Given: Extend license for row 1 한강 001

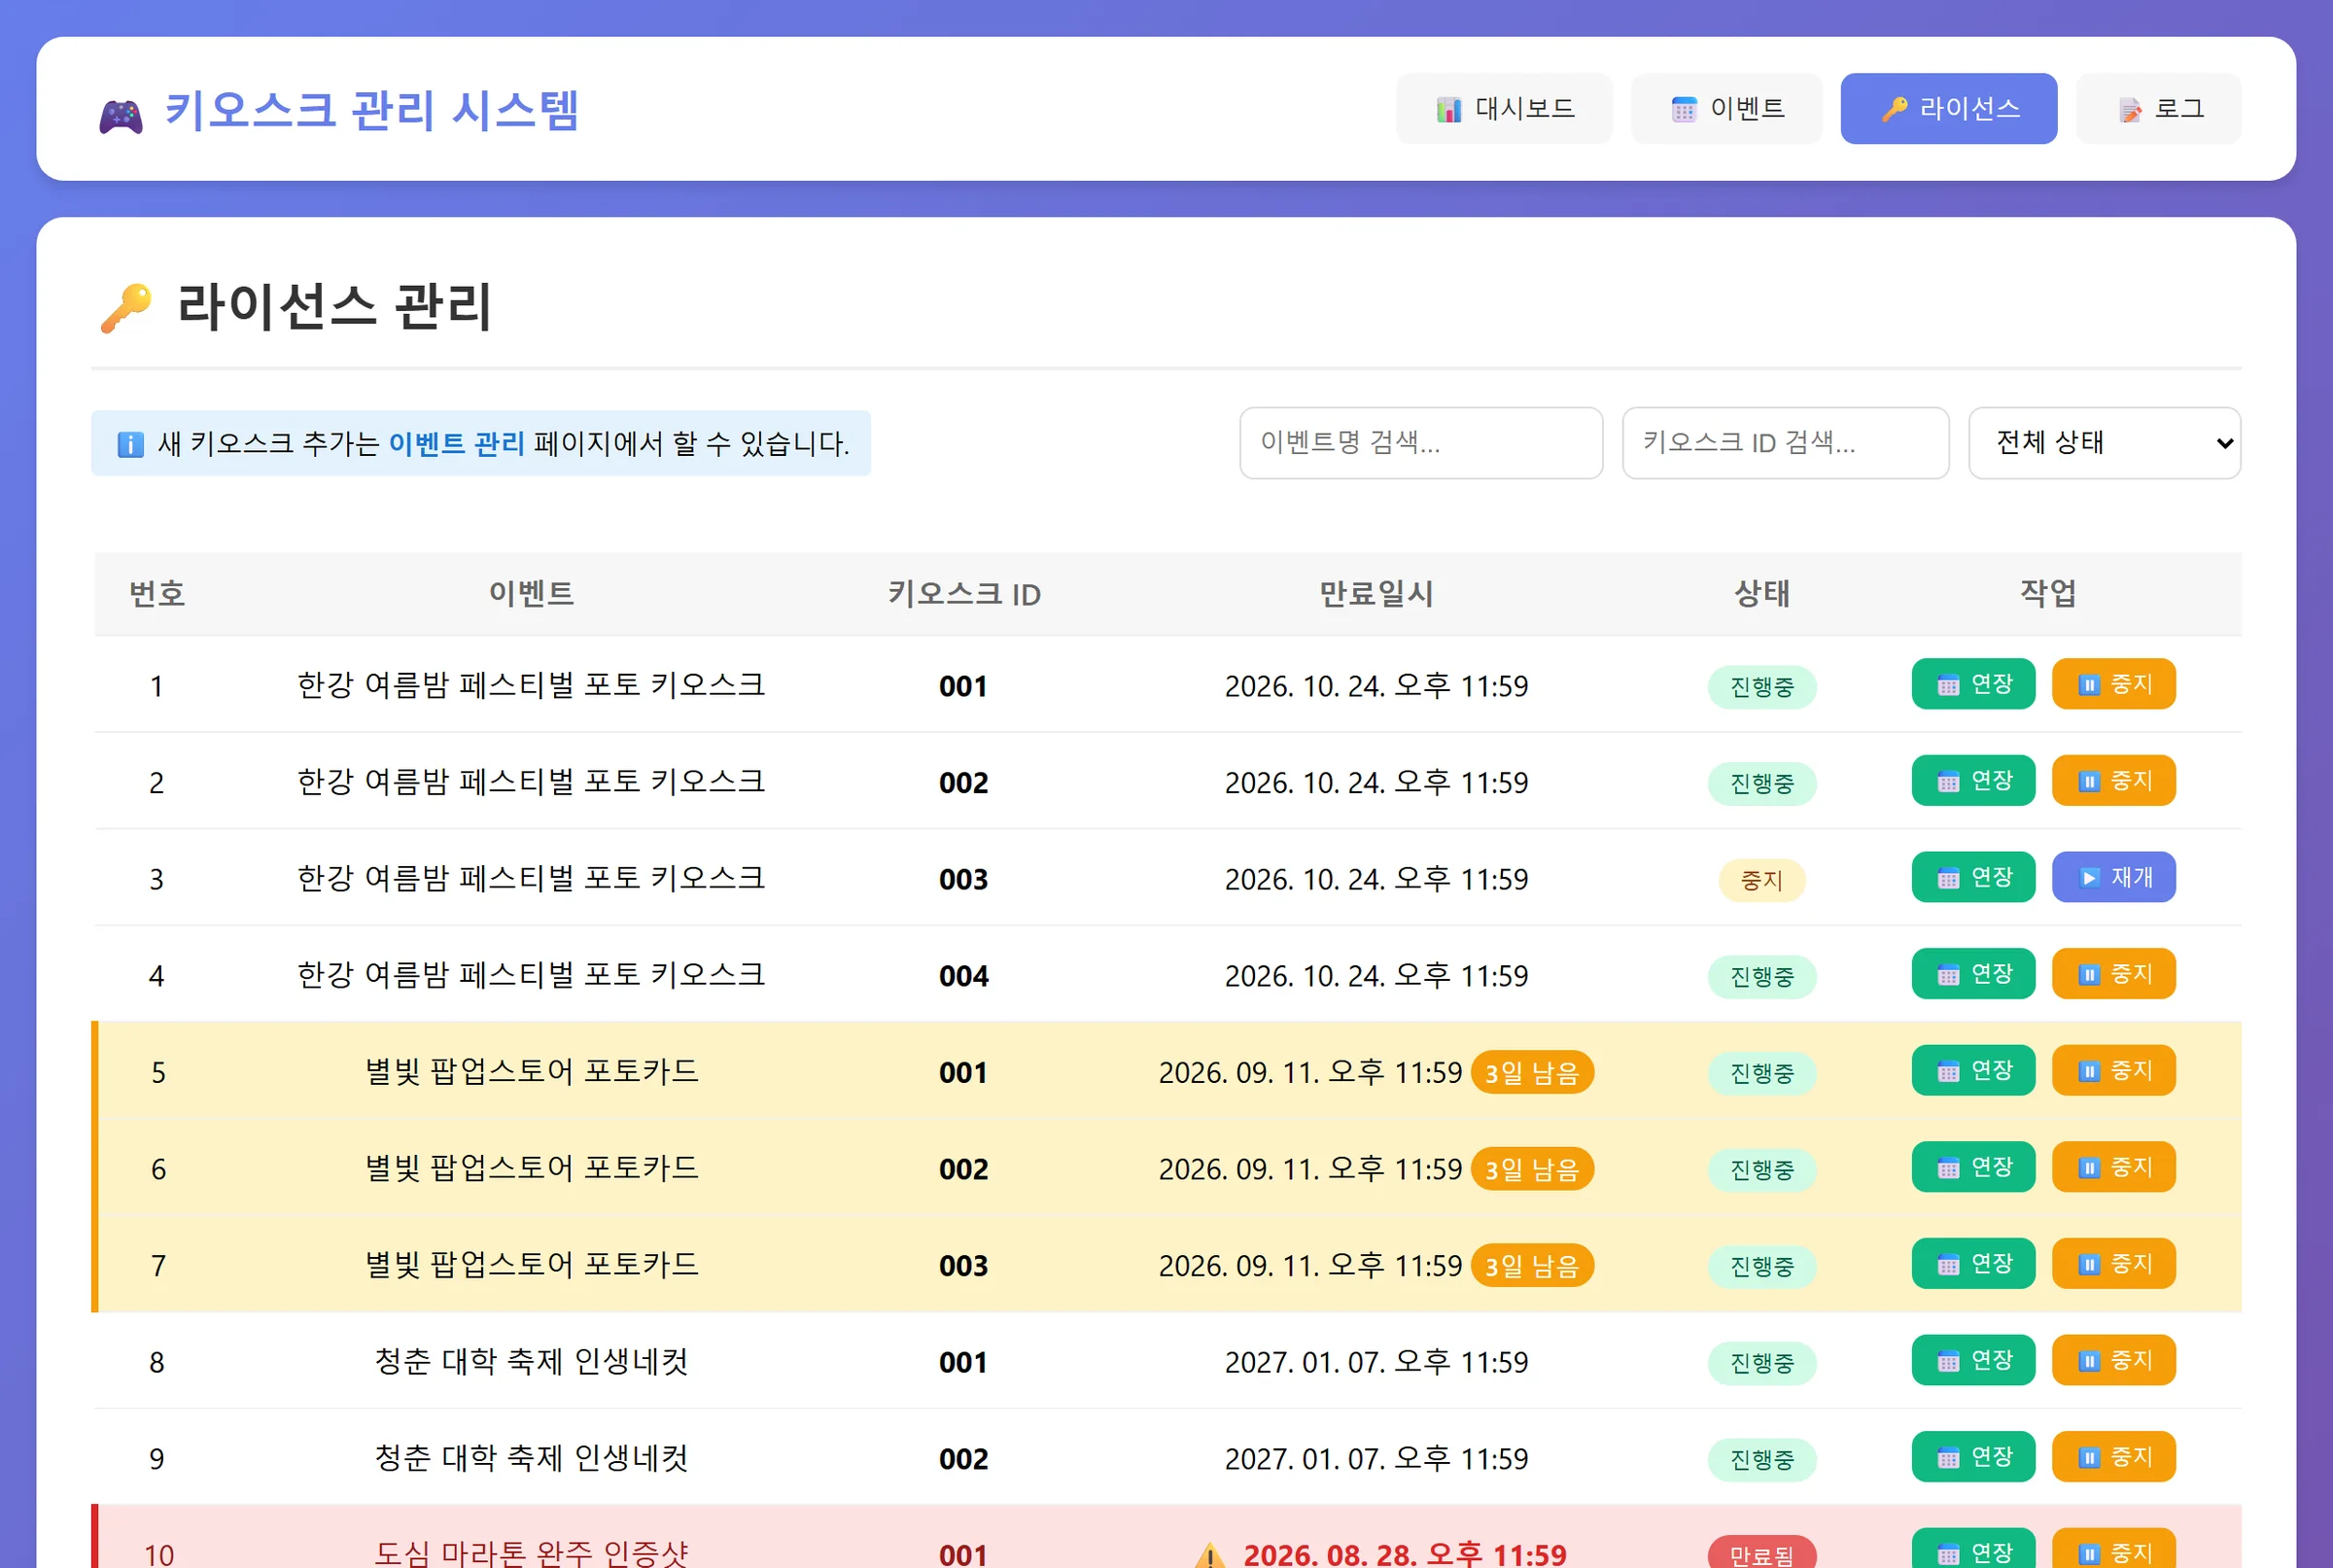Looking at the screenshot, I should point(1973,684).
